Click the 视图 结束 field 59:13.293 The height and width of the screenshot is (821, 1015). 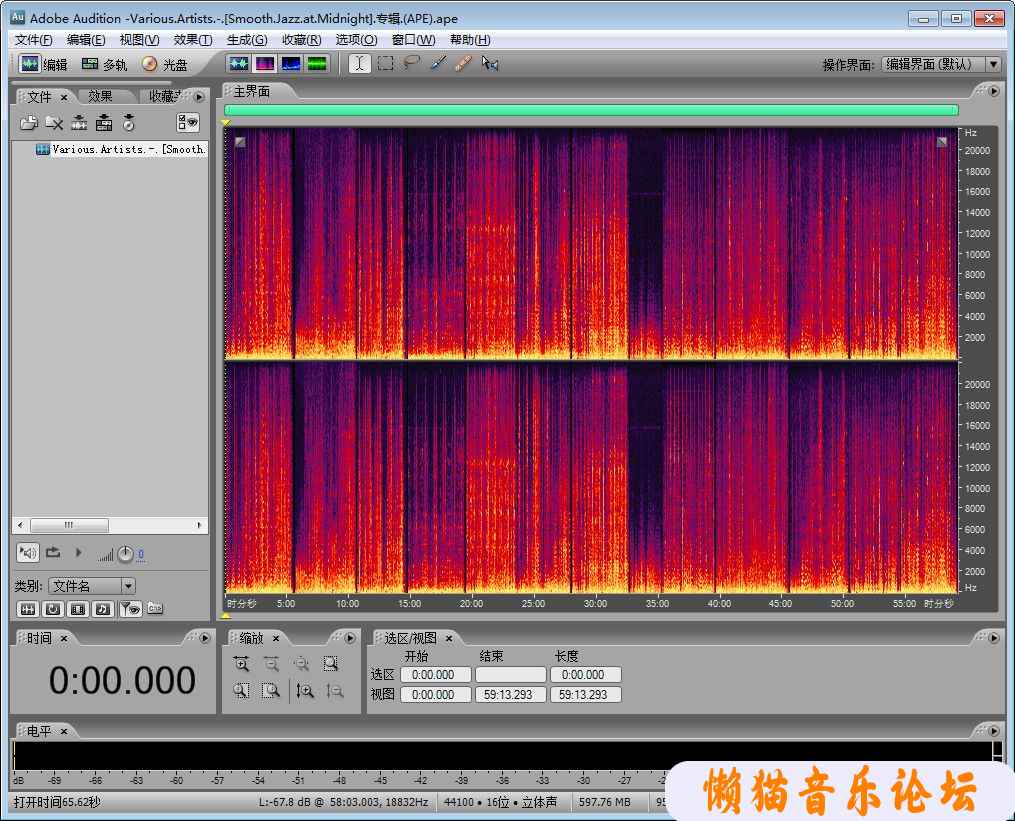tap(511, 695)
